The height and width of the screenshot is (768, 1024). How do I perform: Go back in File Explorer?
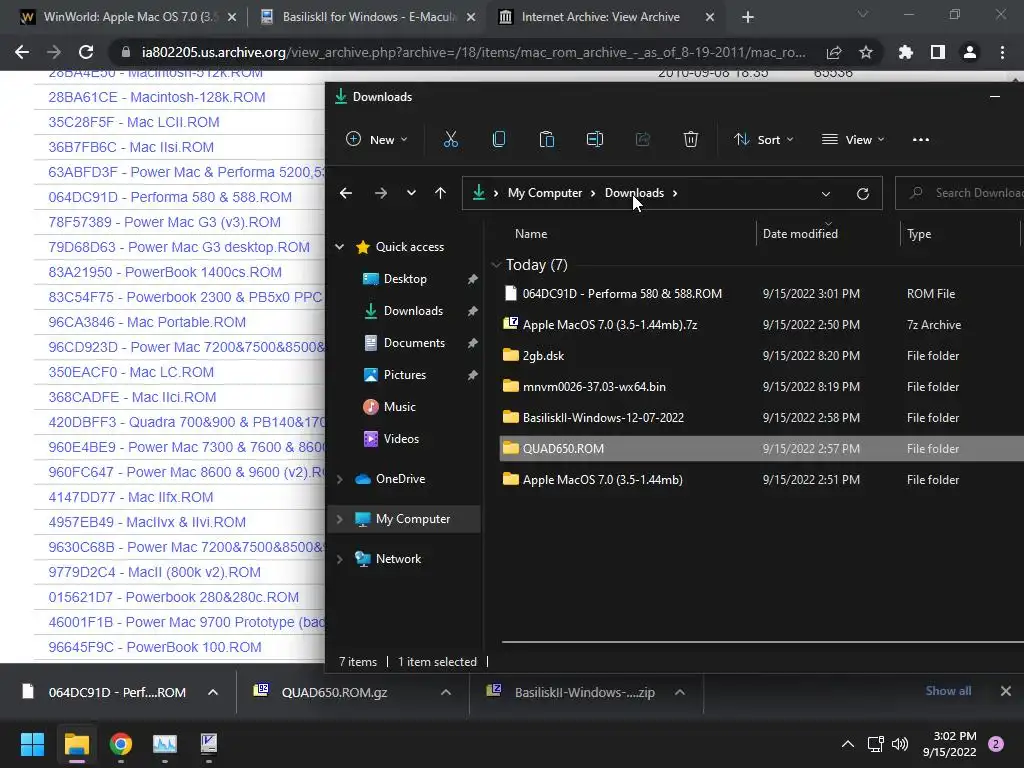click(346, 193)
